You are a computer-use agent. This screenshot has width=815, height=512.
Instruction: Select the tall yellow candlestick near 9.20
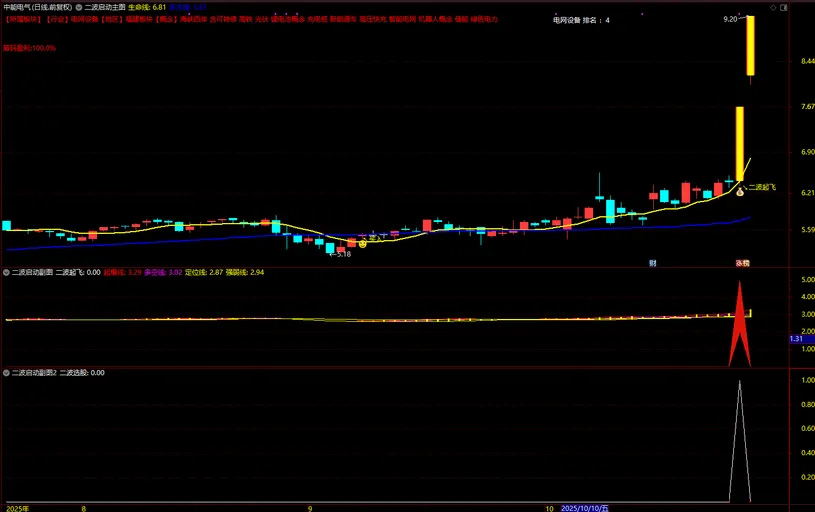750,45
